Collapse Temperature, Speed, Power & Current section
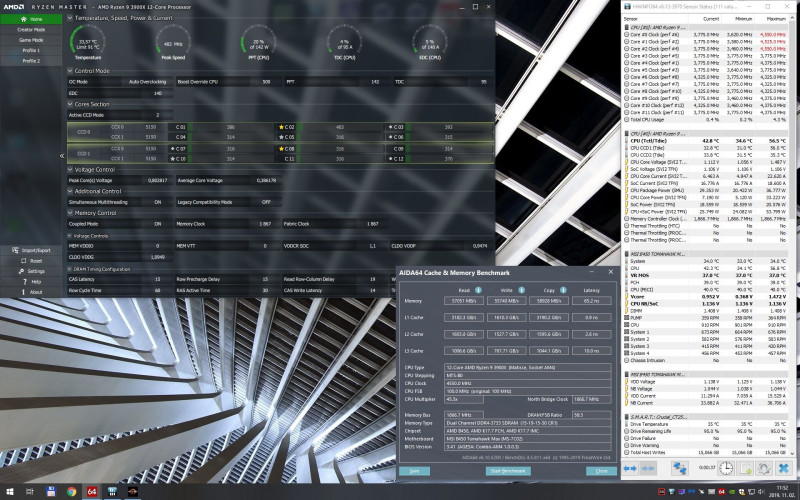This screenshot has height=500, width=800. coord(70,18)
